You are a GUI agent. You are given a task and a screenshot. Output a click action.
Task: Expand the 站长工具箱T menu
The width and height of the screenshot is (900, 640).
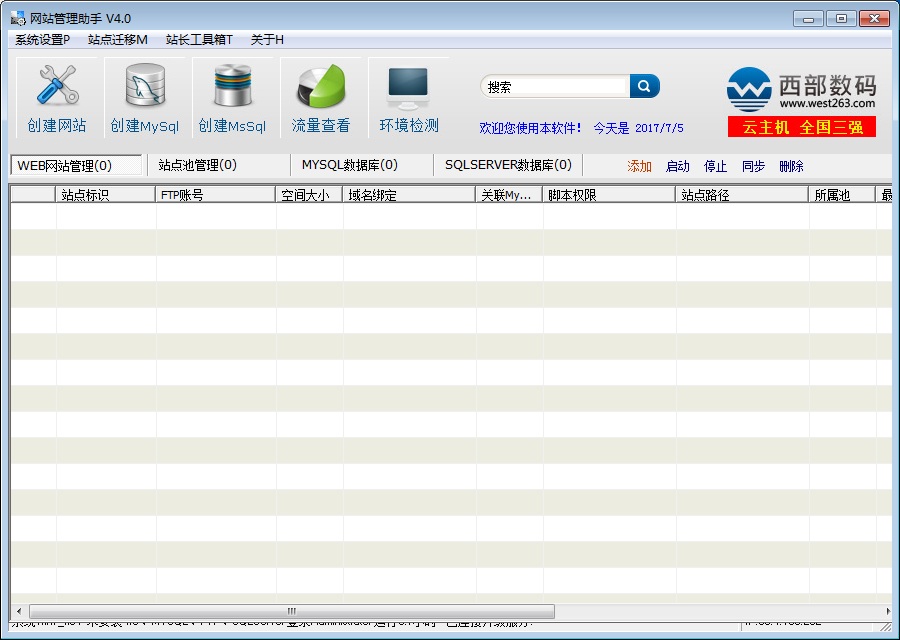click(199, 40)
